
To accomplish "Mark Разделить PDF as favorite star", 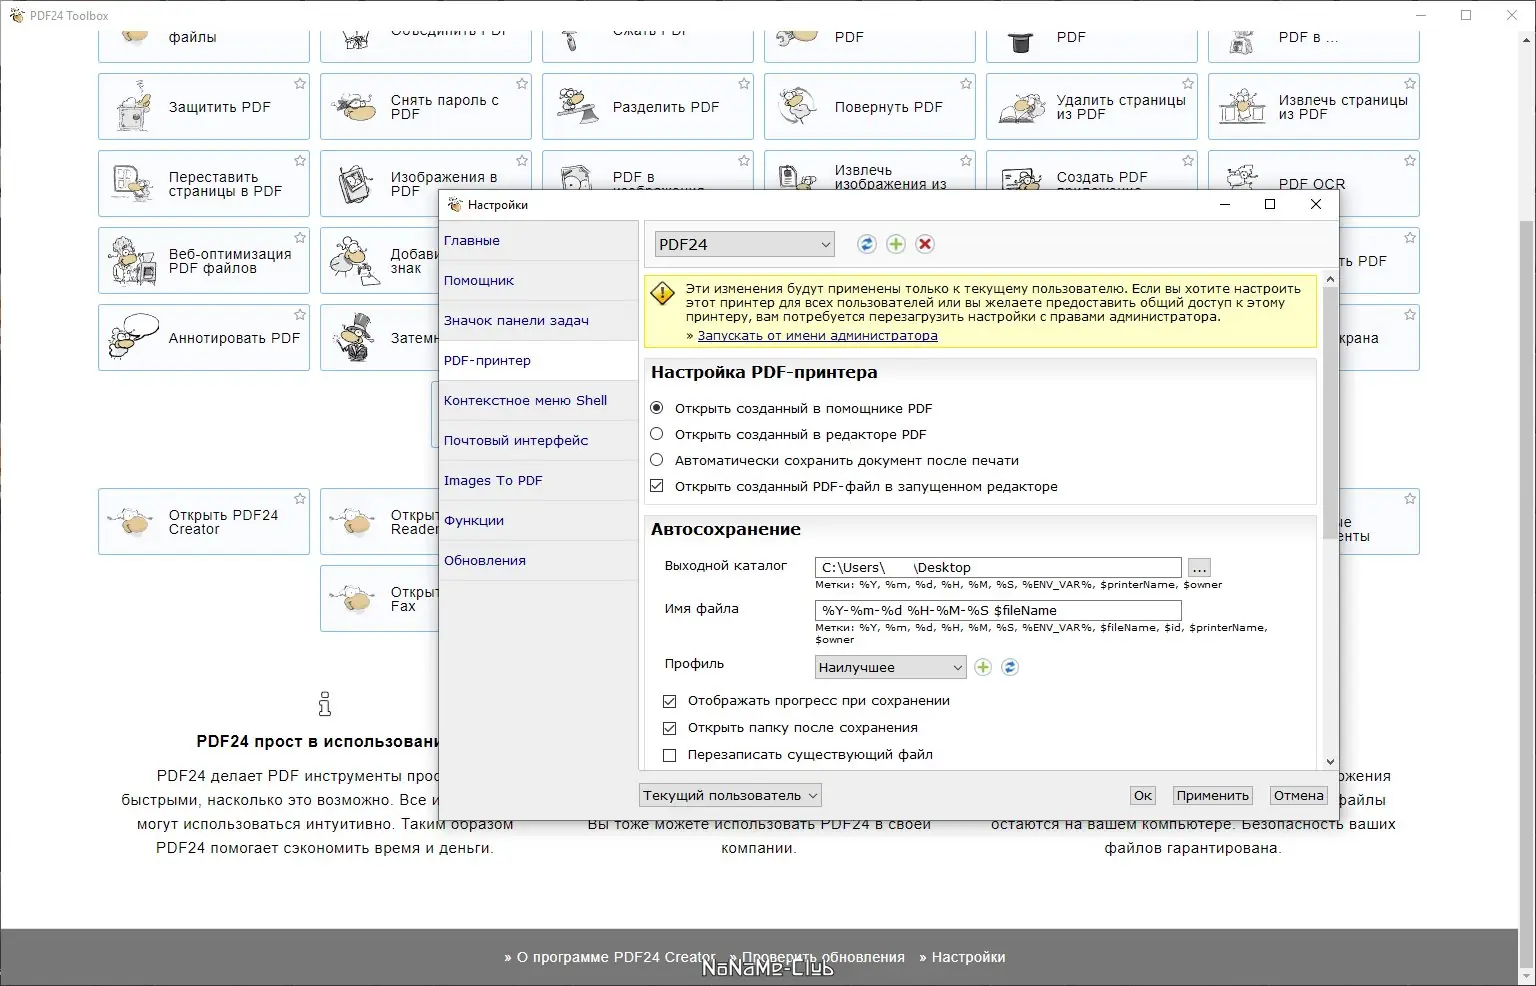I will click(x=744, y=84).
